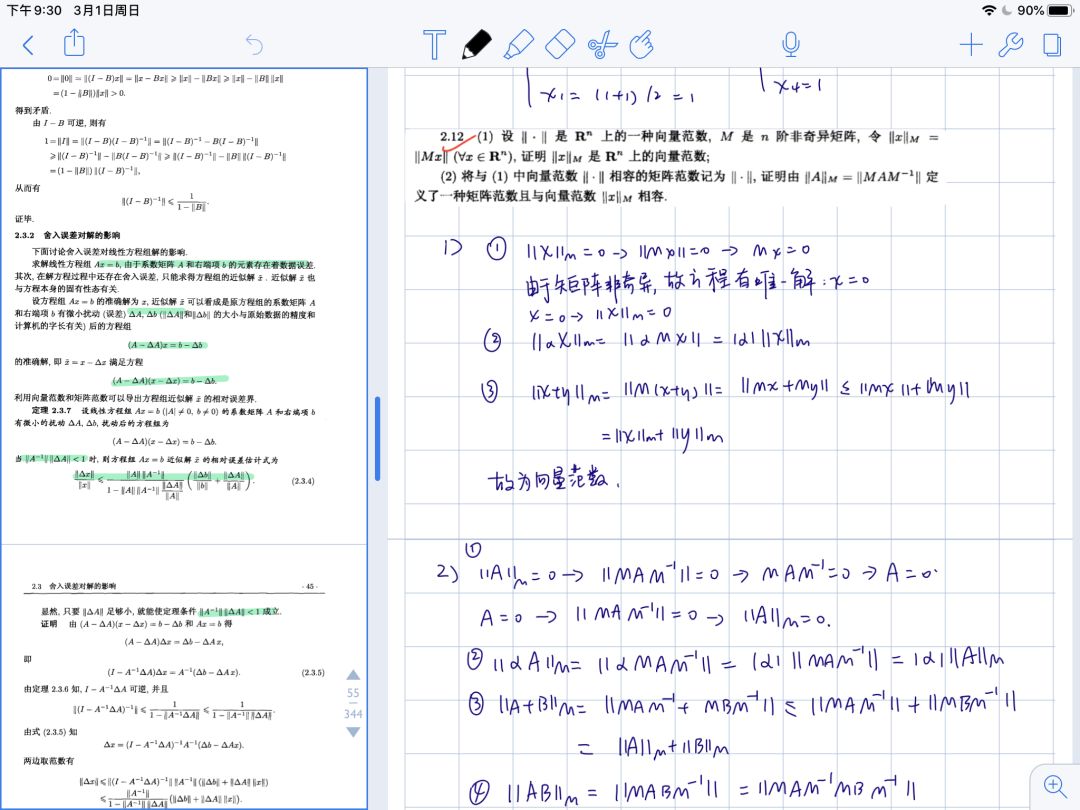1080x810 pixels.
Task: Select the Eraser tool
Action: pos(560,44)
